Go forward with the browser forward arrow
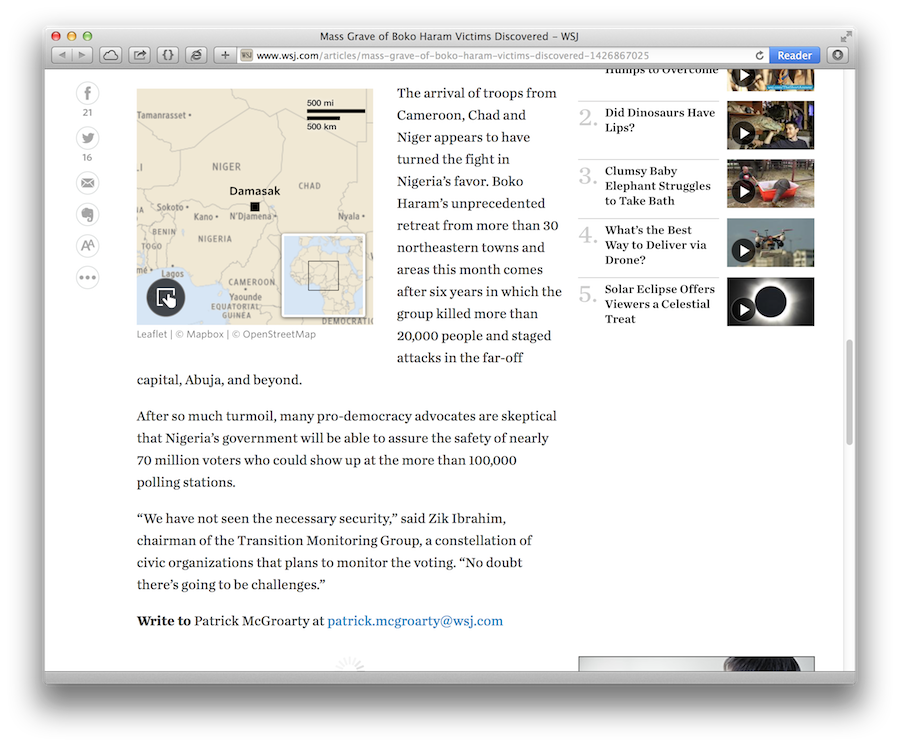 (x=82, y=55)
